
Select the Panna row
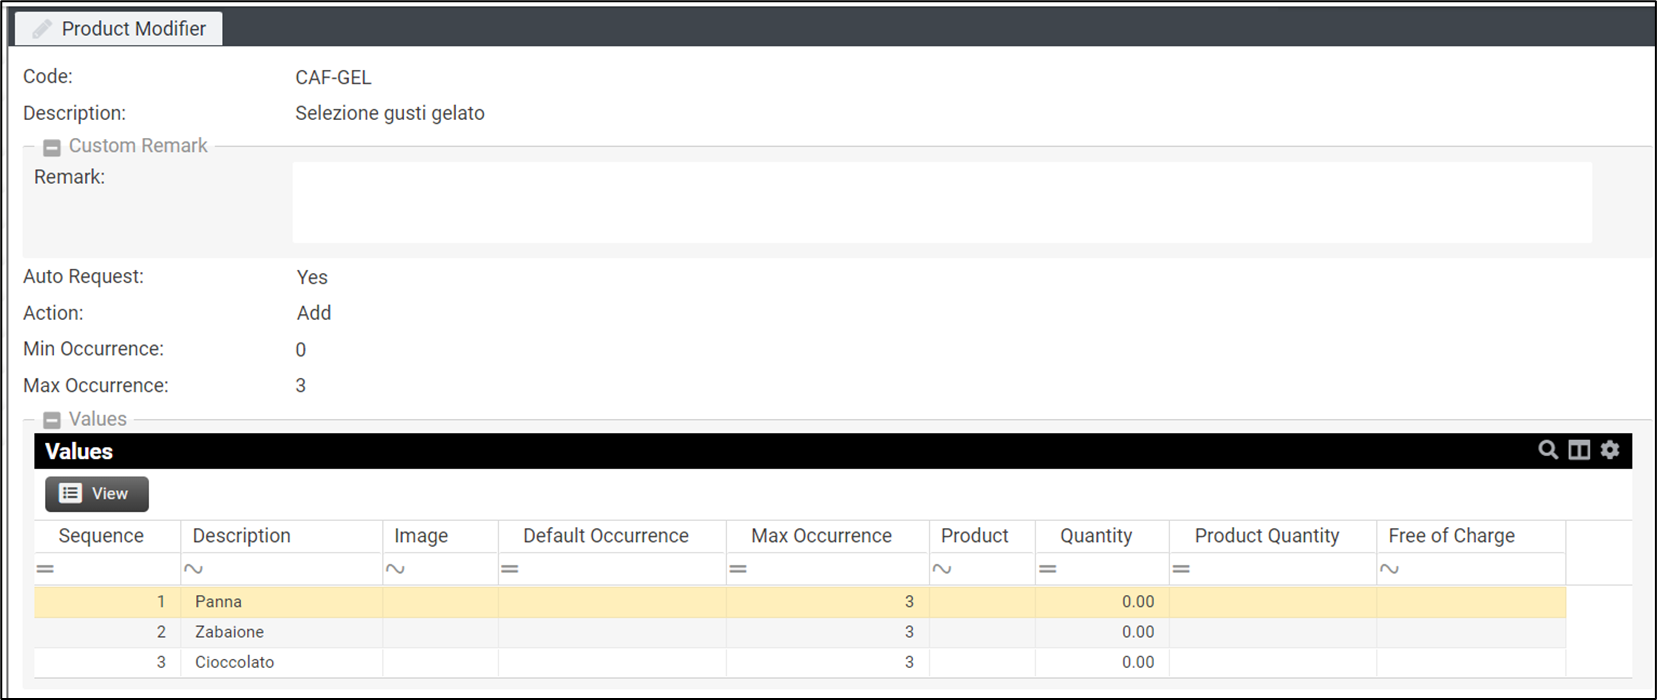point(218,602)
